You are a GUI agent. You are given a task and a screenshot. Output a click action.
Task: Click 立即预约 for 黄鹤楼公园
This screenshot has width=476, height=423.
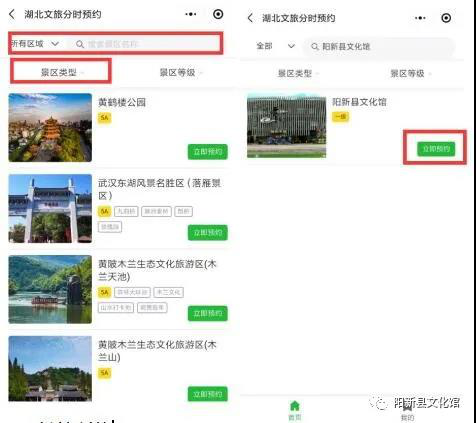(x=208, y=152)
